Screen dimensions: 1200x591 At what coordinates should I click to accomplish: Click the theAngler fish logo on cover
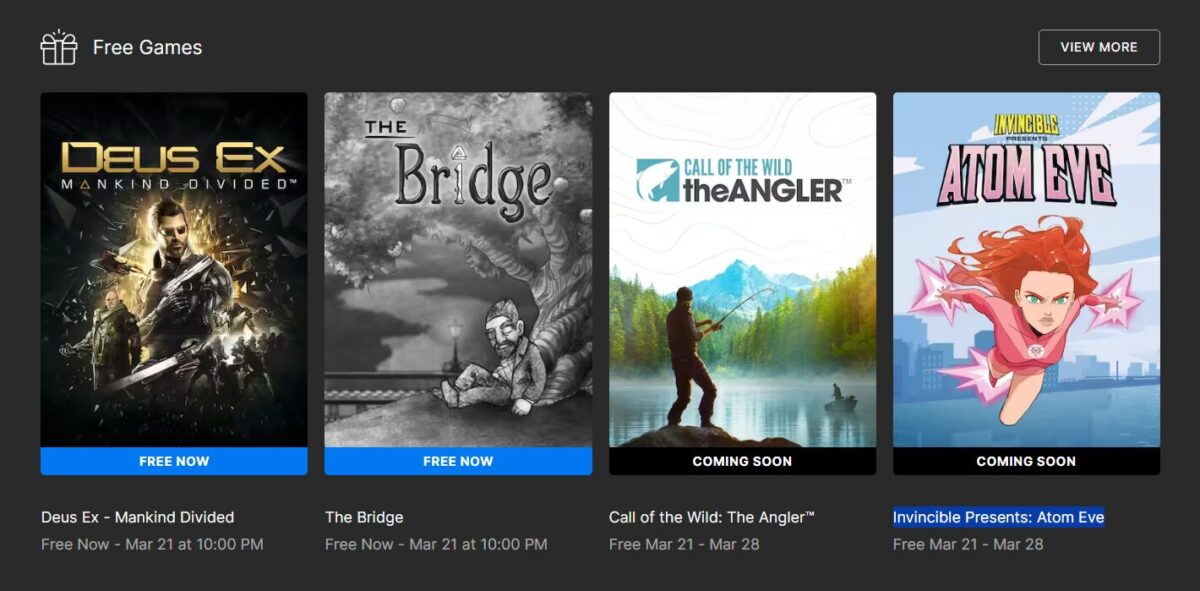[658, 180]
